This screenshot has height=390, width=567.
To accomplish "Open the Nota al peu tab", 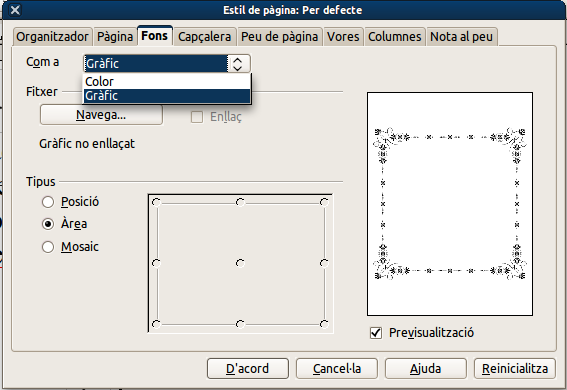I will click(461, 37).
